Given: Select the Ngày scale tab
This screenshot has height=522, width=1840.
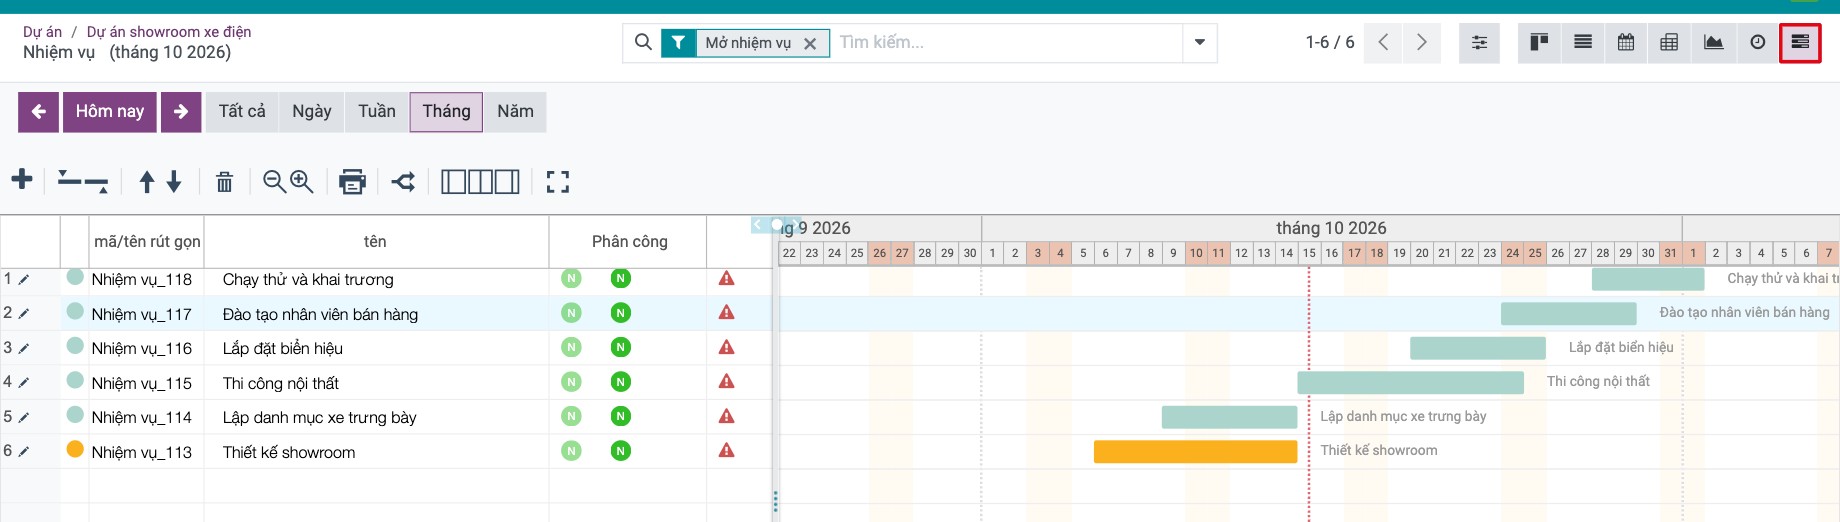Looking at the screenshot, I should (x=312, y=111).
